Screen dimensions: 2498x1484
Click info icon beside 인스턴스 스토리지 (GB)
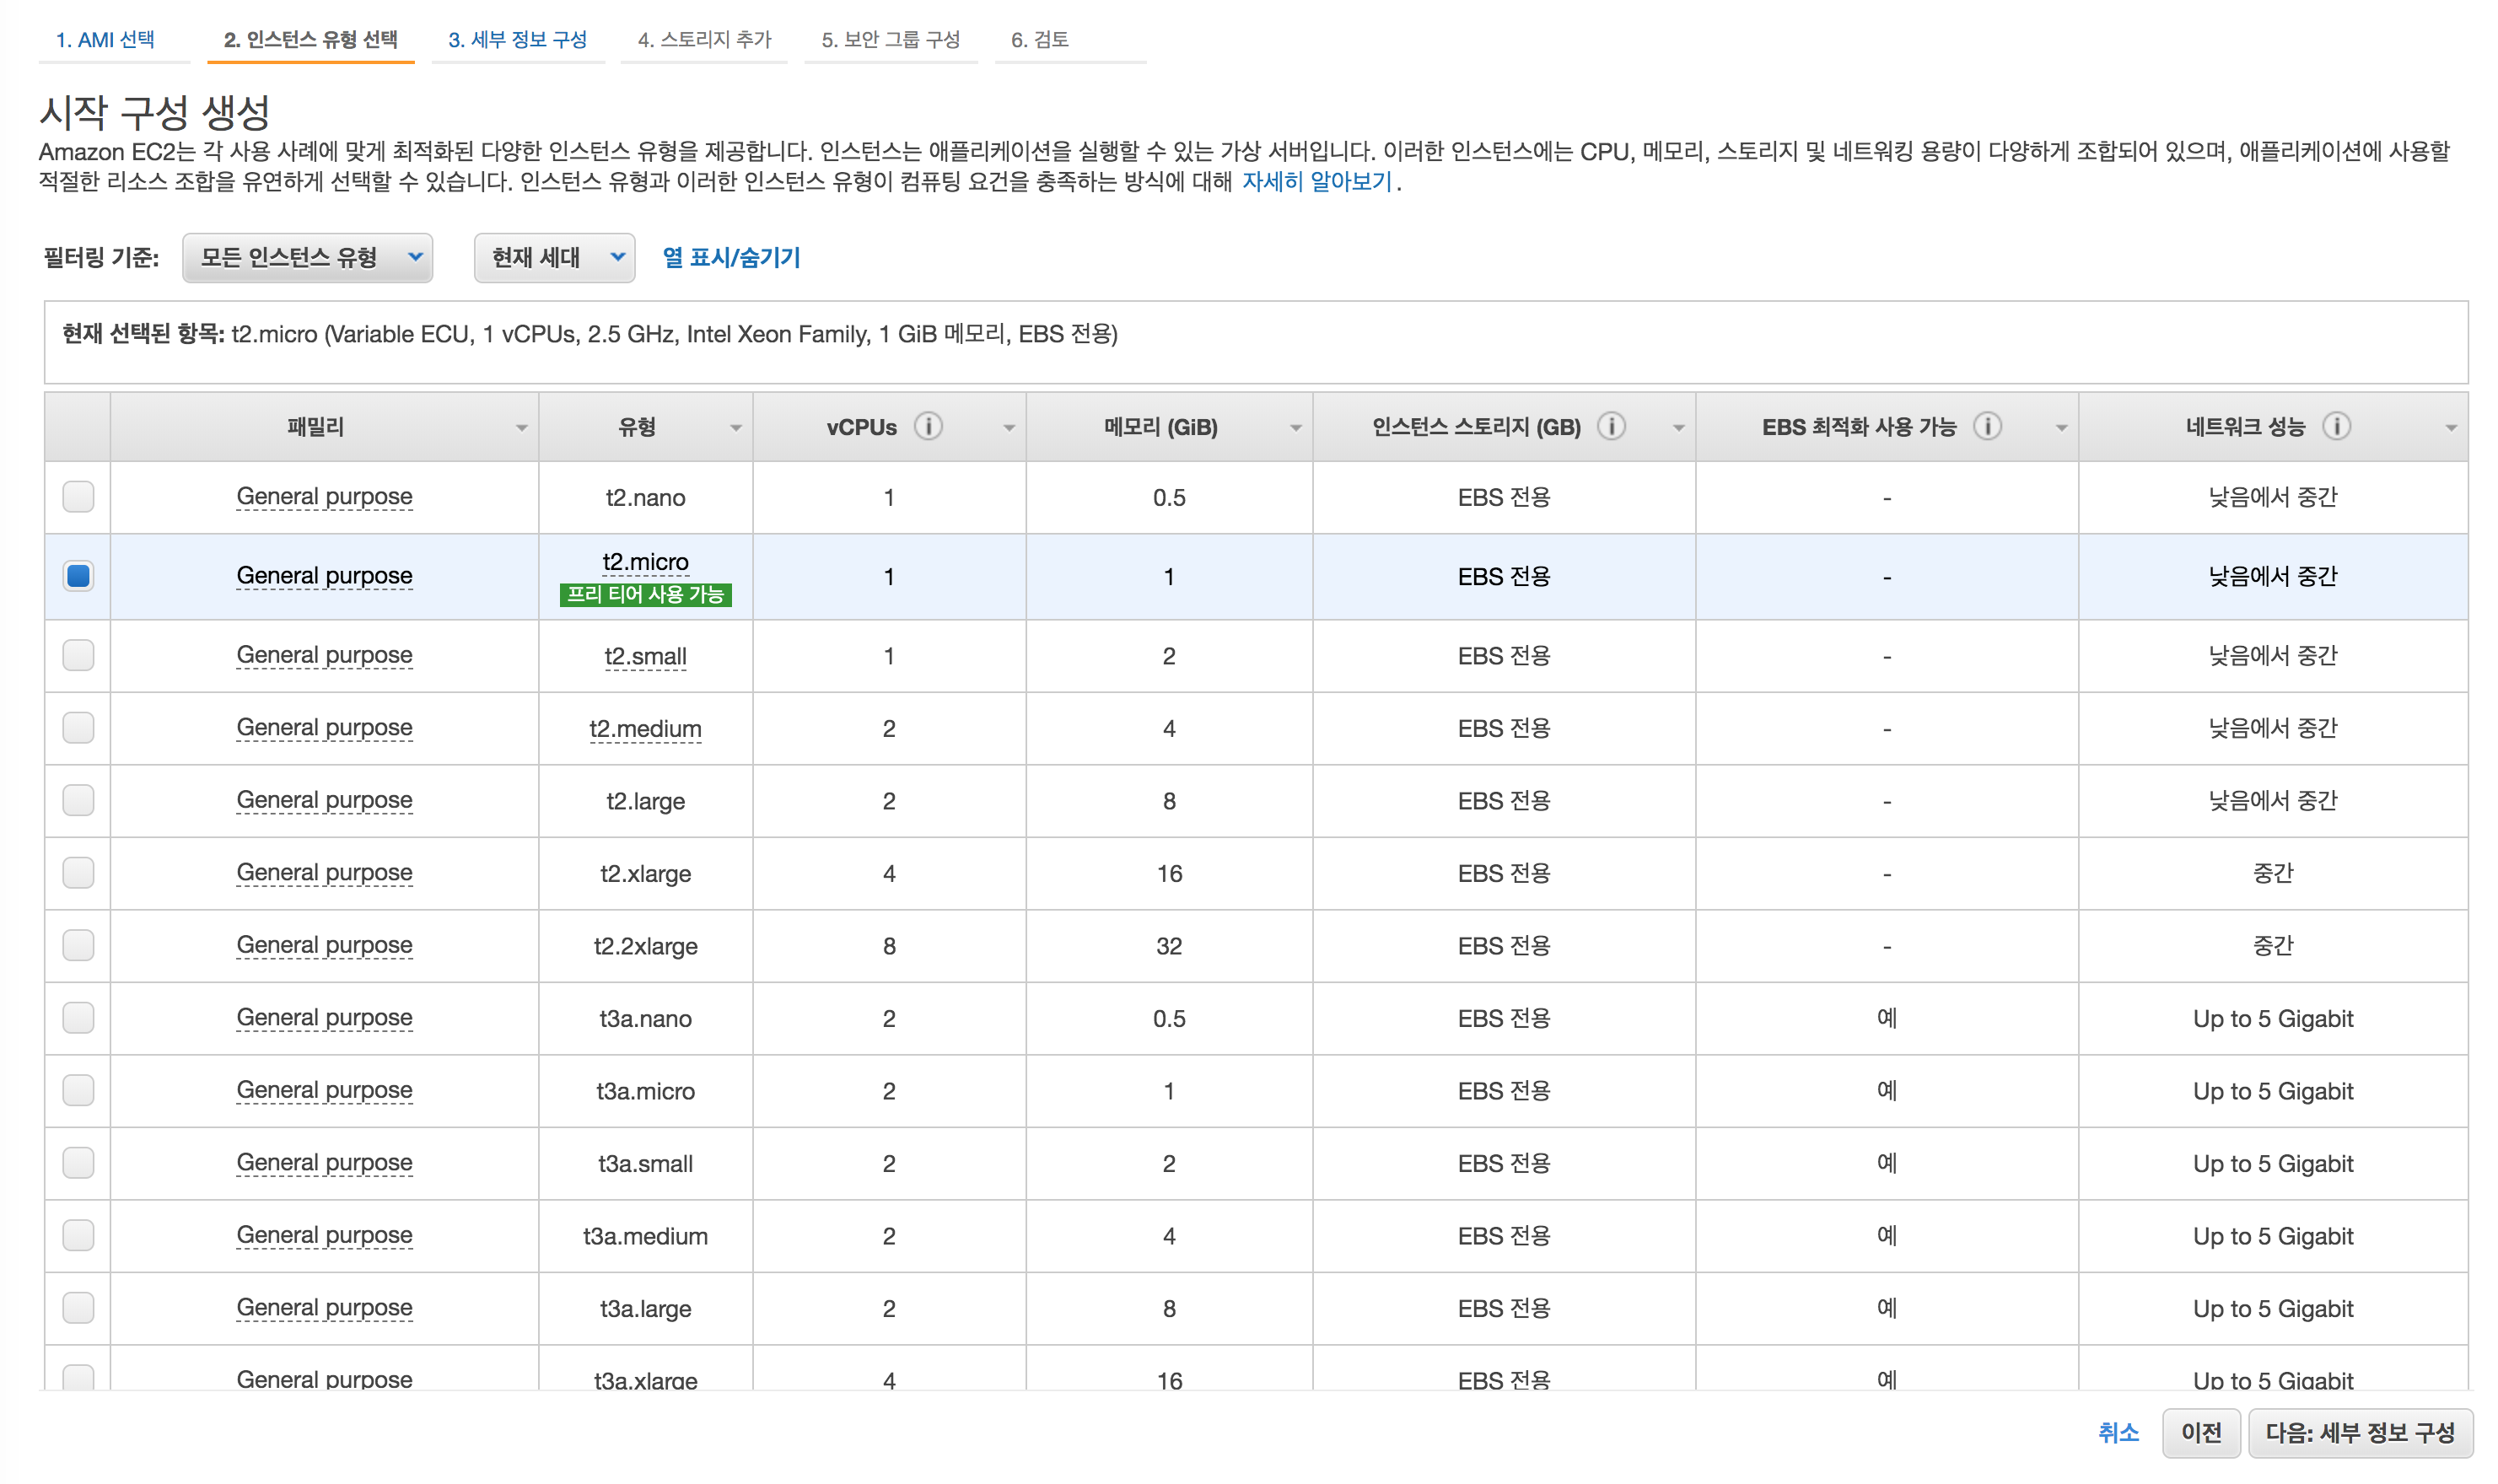click(x=1610, y=427)
